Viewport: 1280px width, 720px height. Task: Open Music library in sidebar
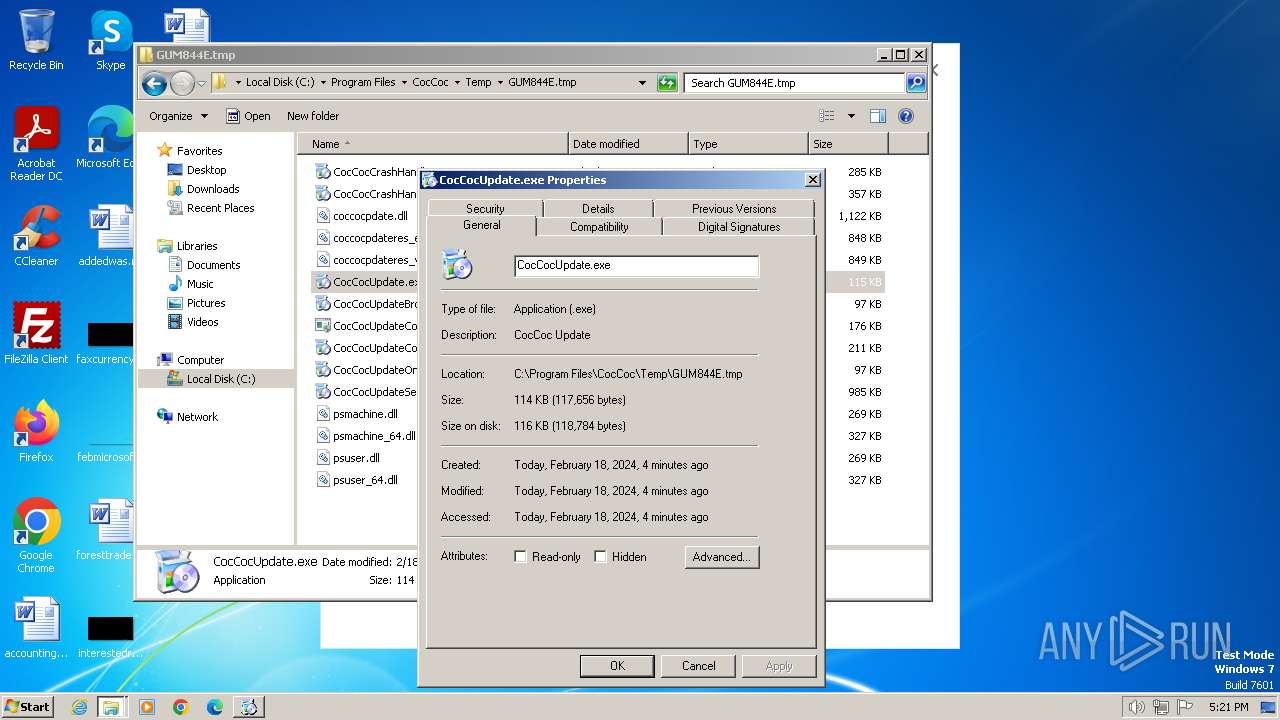pyautogui.click(x=200, y=284)
